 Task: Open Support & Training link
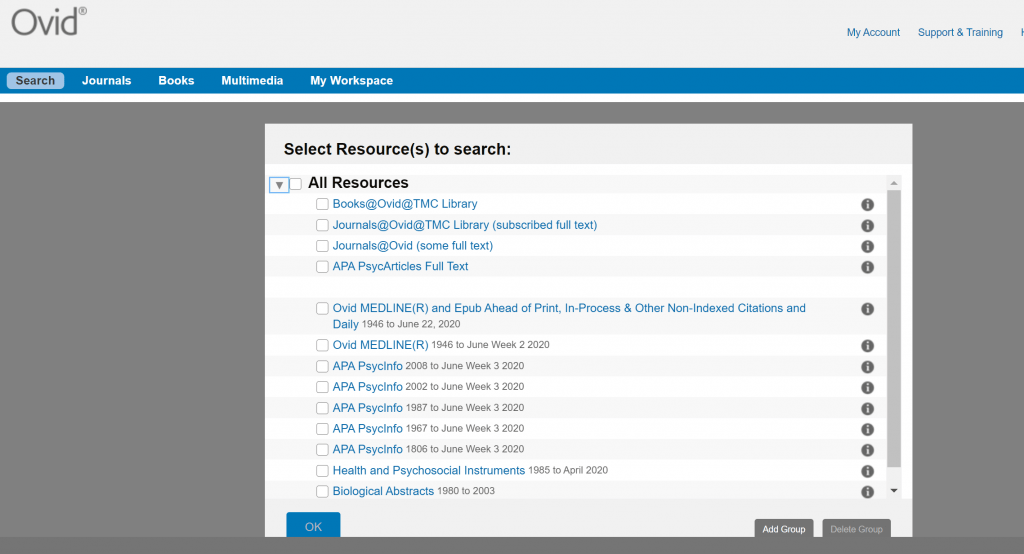coord(960,33)
